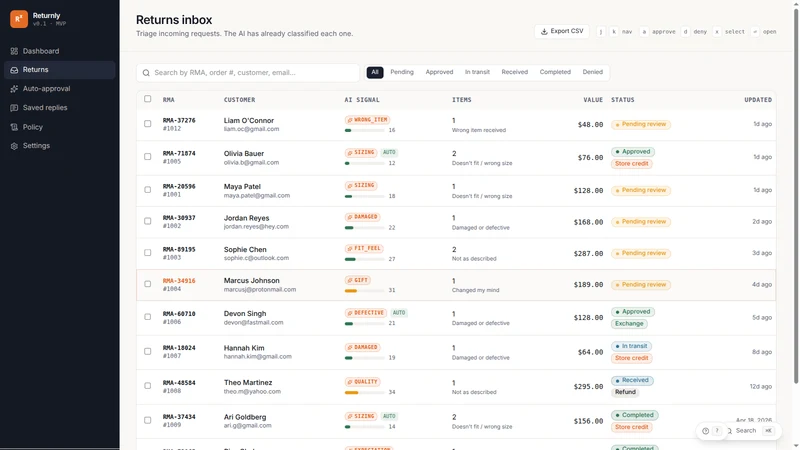The width and height of the screenshot is (800, 450).
Task: Filter by Approved returns
Action: click(x=439, y=72)
